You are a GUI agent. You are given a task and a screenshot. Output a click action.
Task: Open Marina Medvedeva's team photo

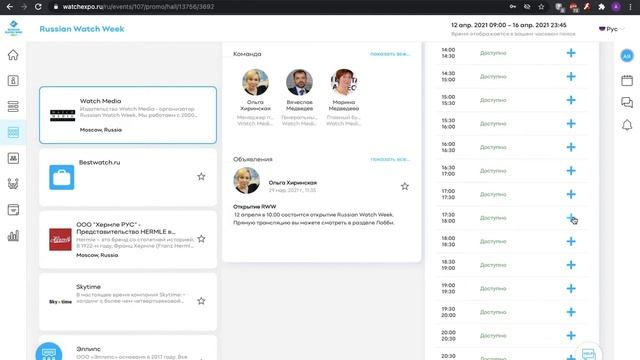[x=344, y=82]
